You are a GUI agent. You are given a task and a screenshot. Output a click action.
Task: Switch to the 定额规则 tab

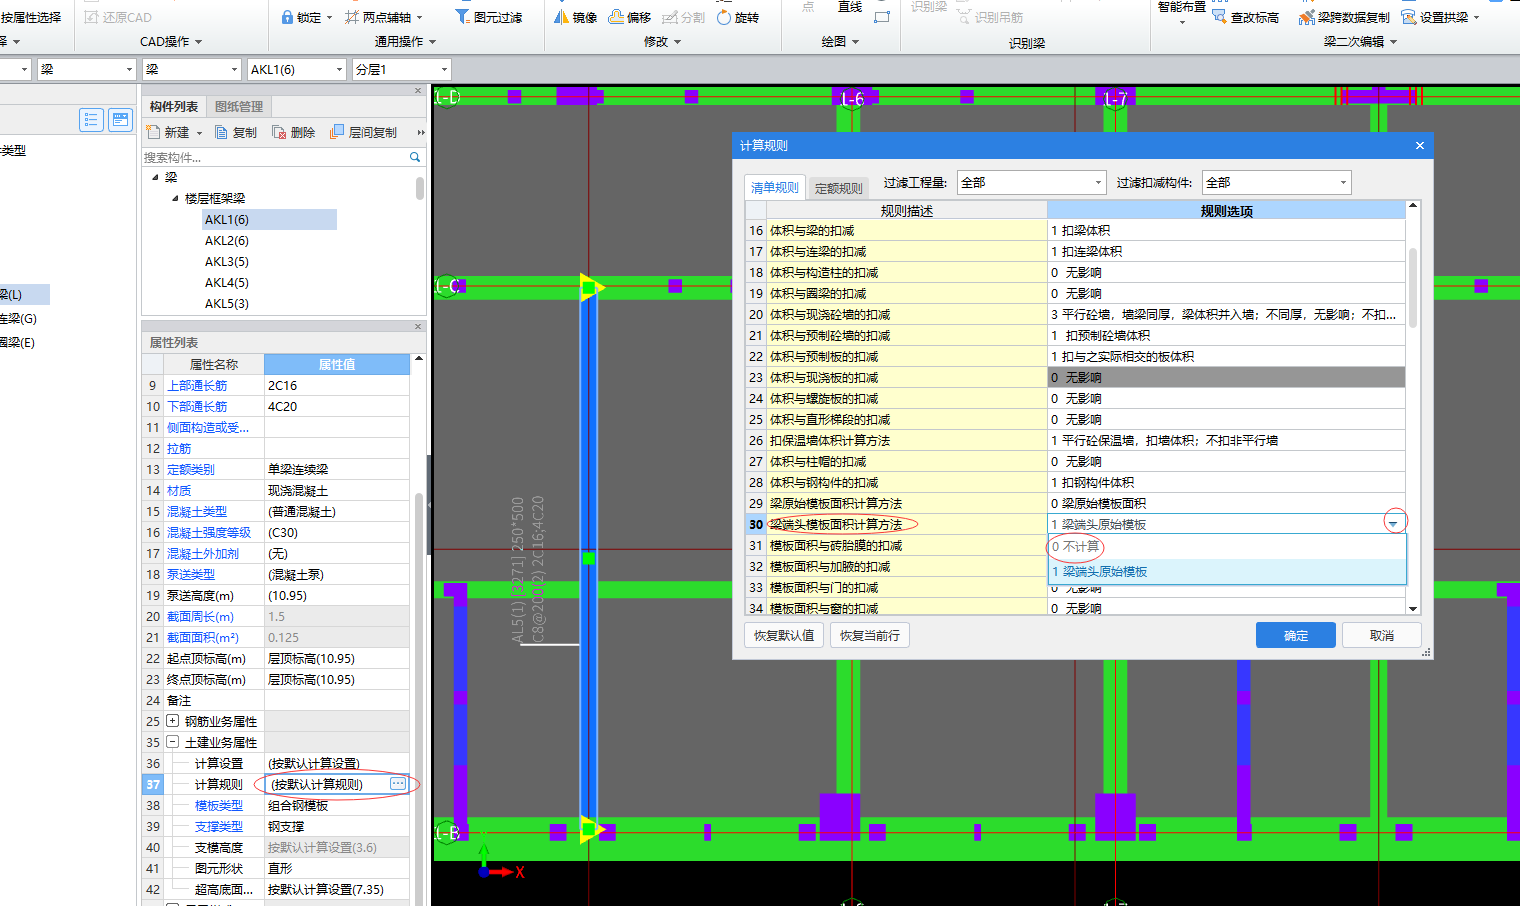pos(838,188)
